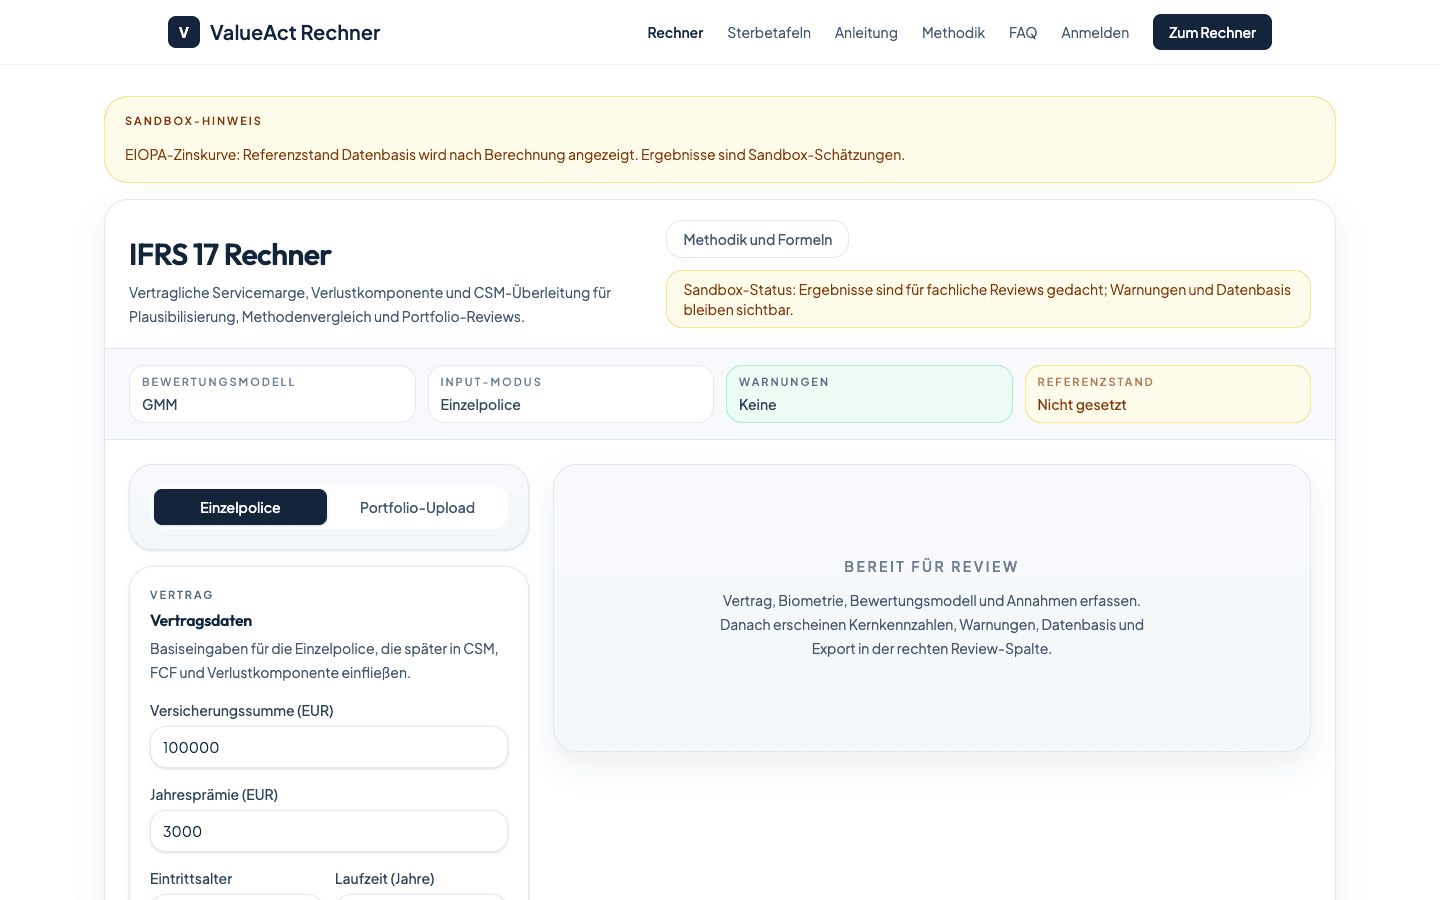Image resolution: width=1440 pixels, height=900 pixels.
Task: Click the Sandbox-Status notice text
Action: click(x=987, y=299)
